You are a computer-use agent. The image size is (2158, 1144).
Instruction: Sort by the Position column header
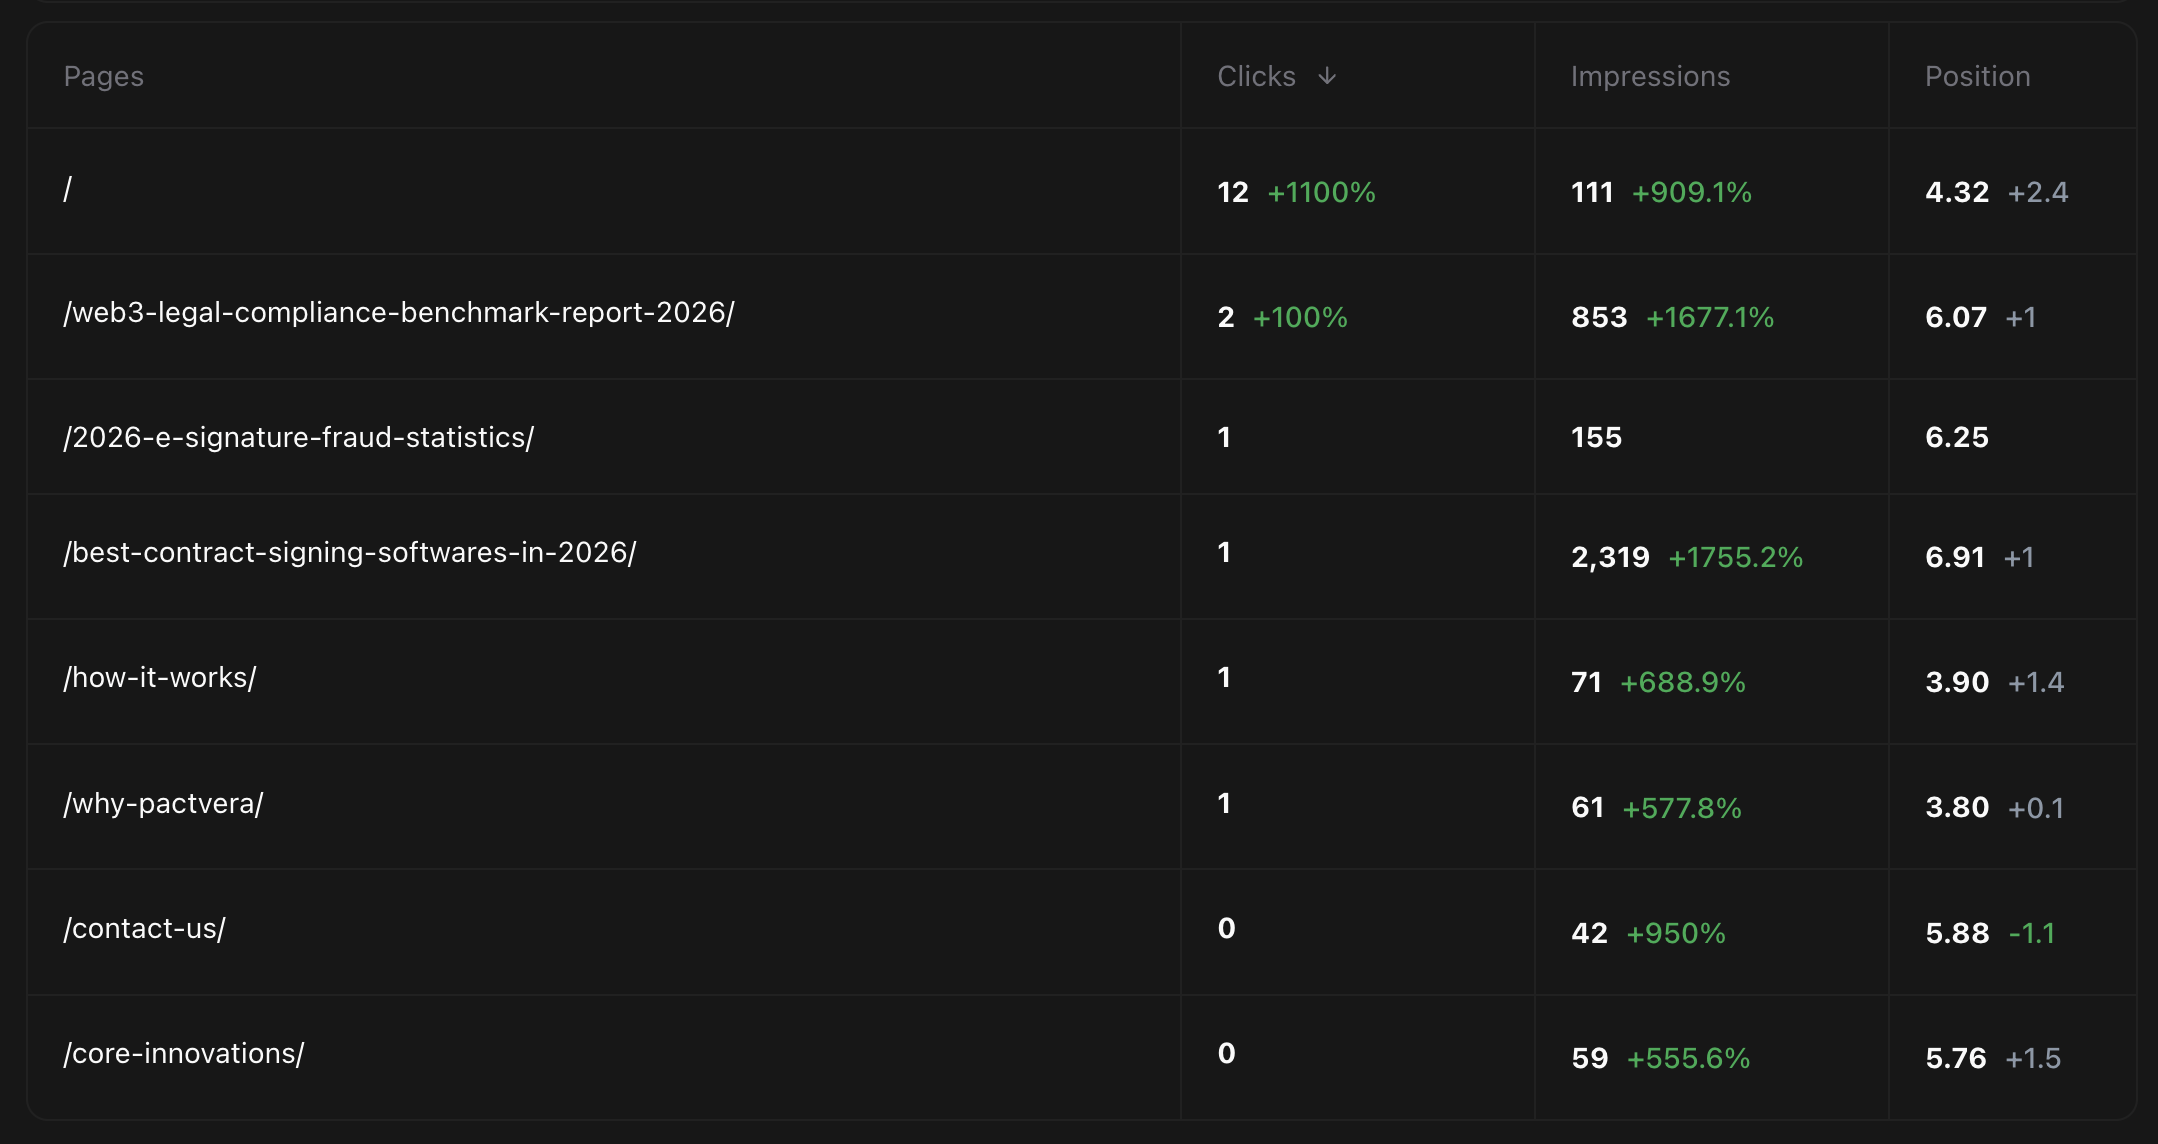(1977, 76)
